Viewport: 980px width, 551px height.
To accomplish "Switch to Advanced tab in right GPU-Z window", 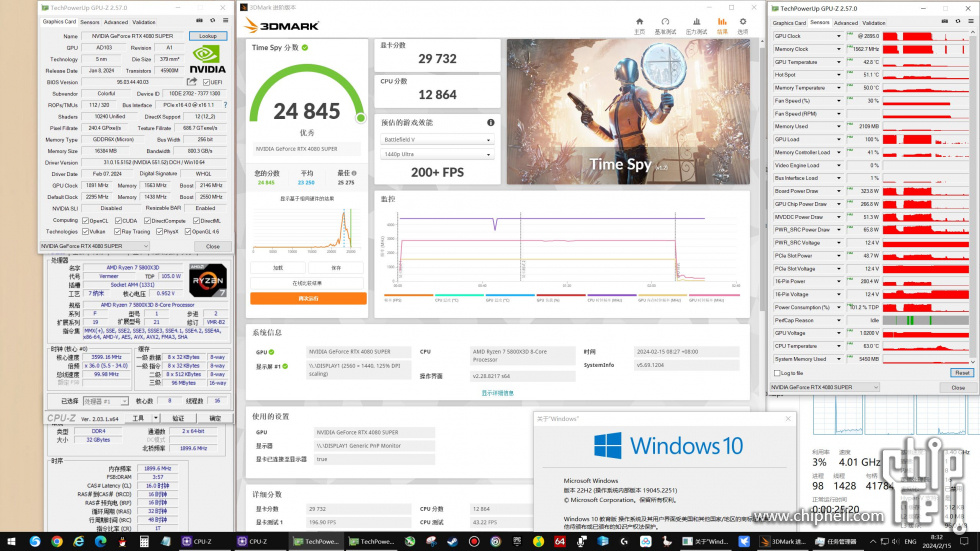I will pyautogui.click(x=846, y=23).
